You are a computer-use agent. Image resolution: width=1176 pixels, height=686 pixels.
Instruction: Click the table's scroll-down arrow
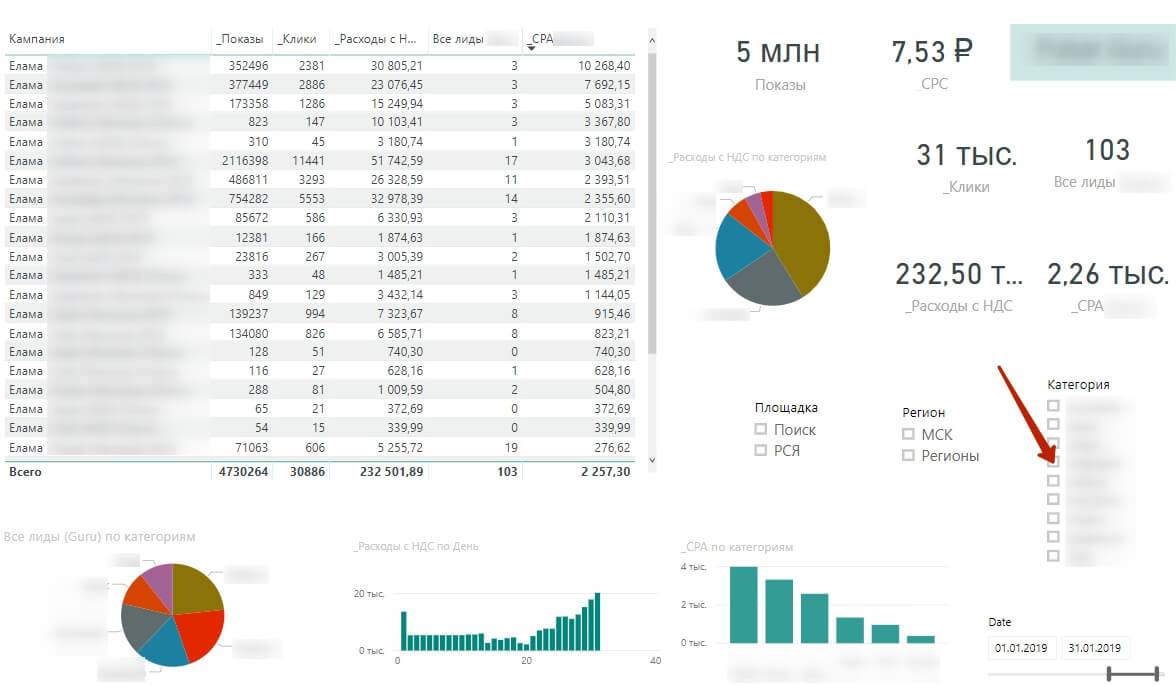click(652, 460)
